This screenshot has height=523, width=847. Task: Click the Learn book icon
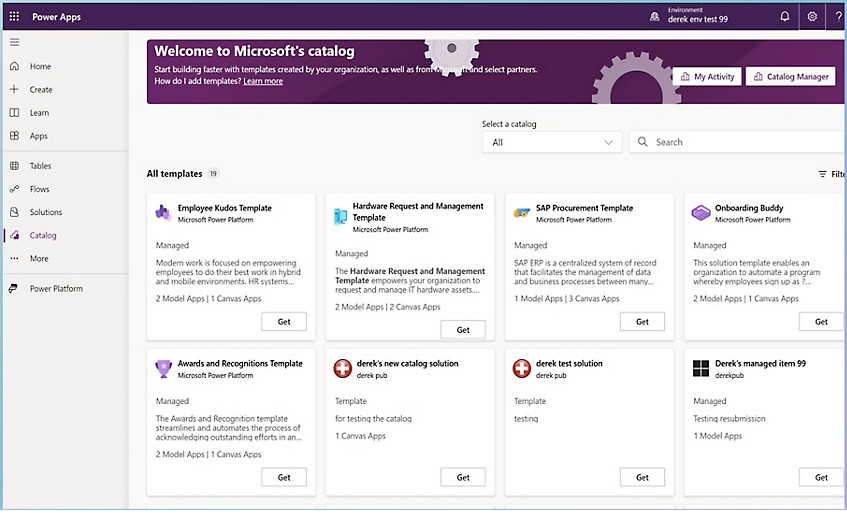(x=15, y=112)
